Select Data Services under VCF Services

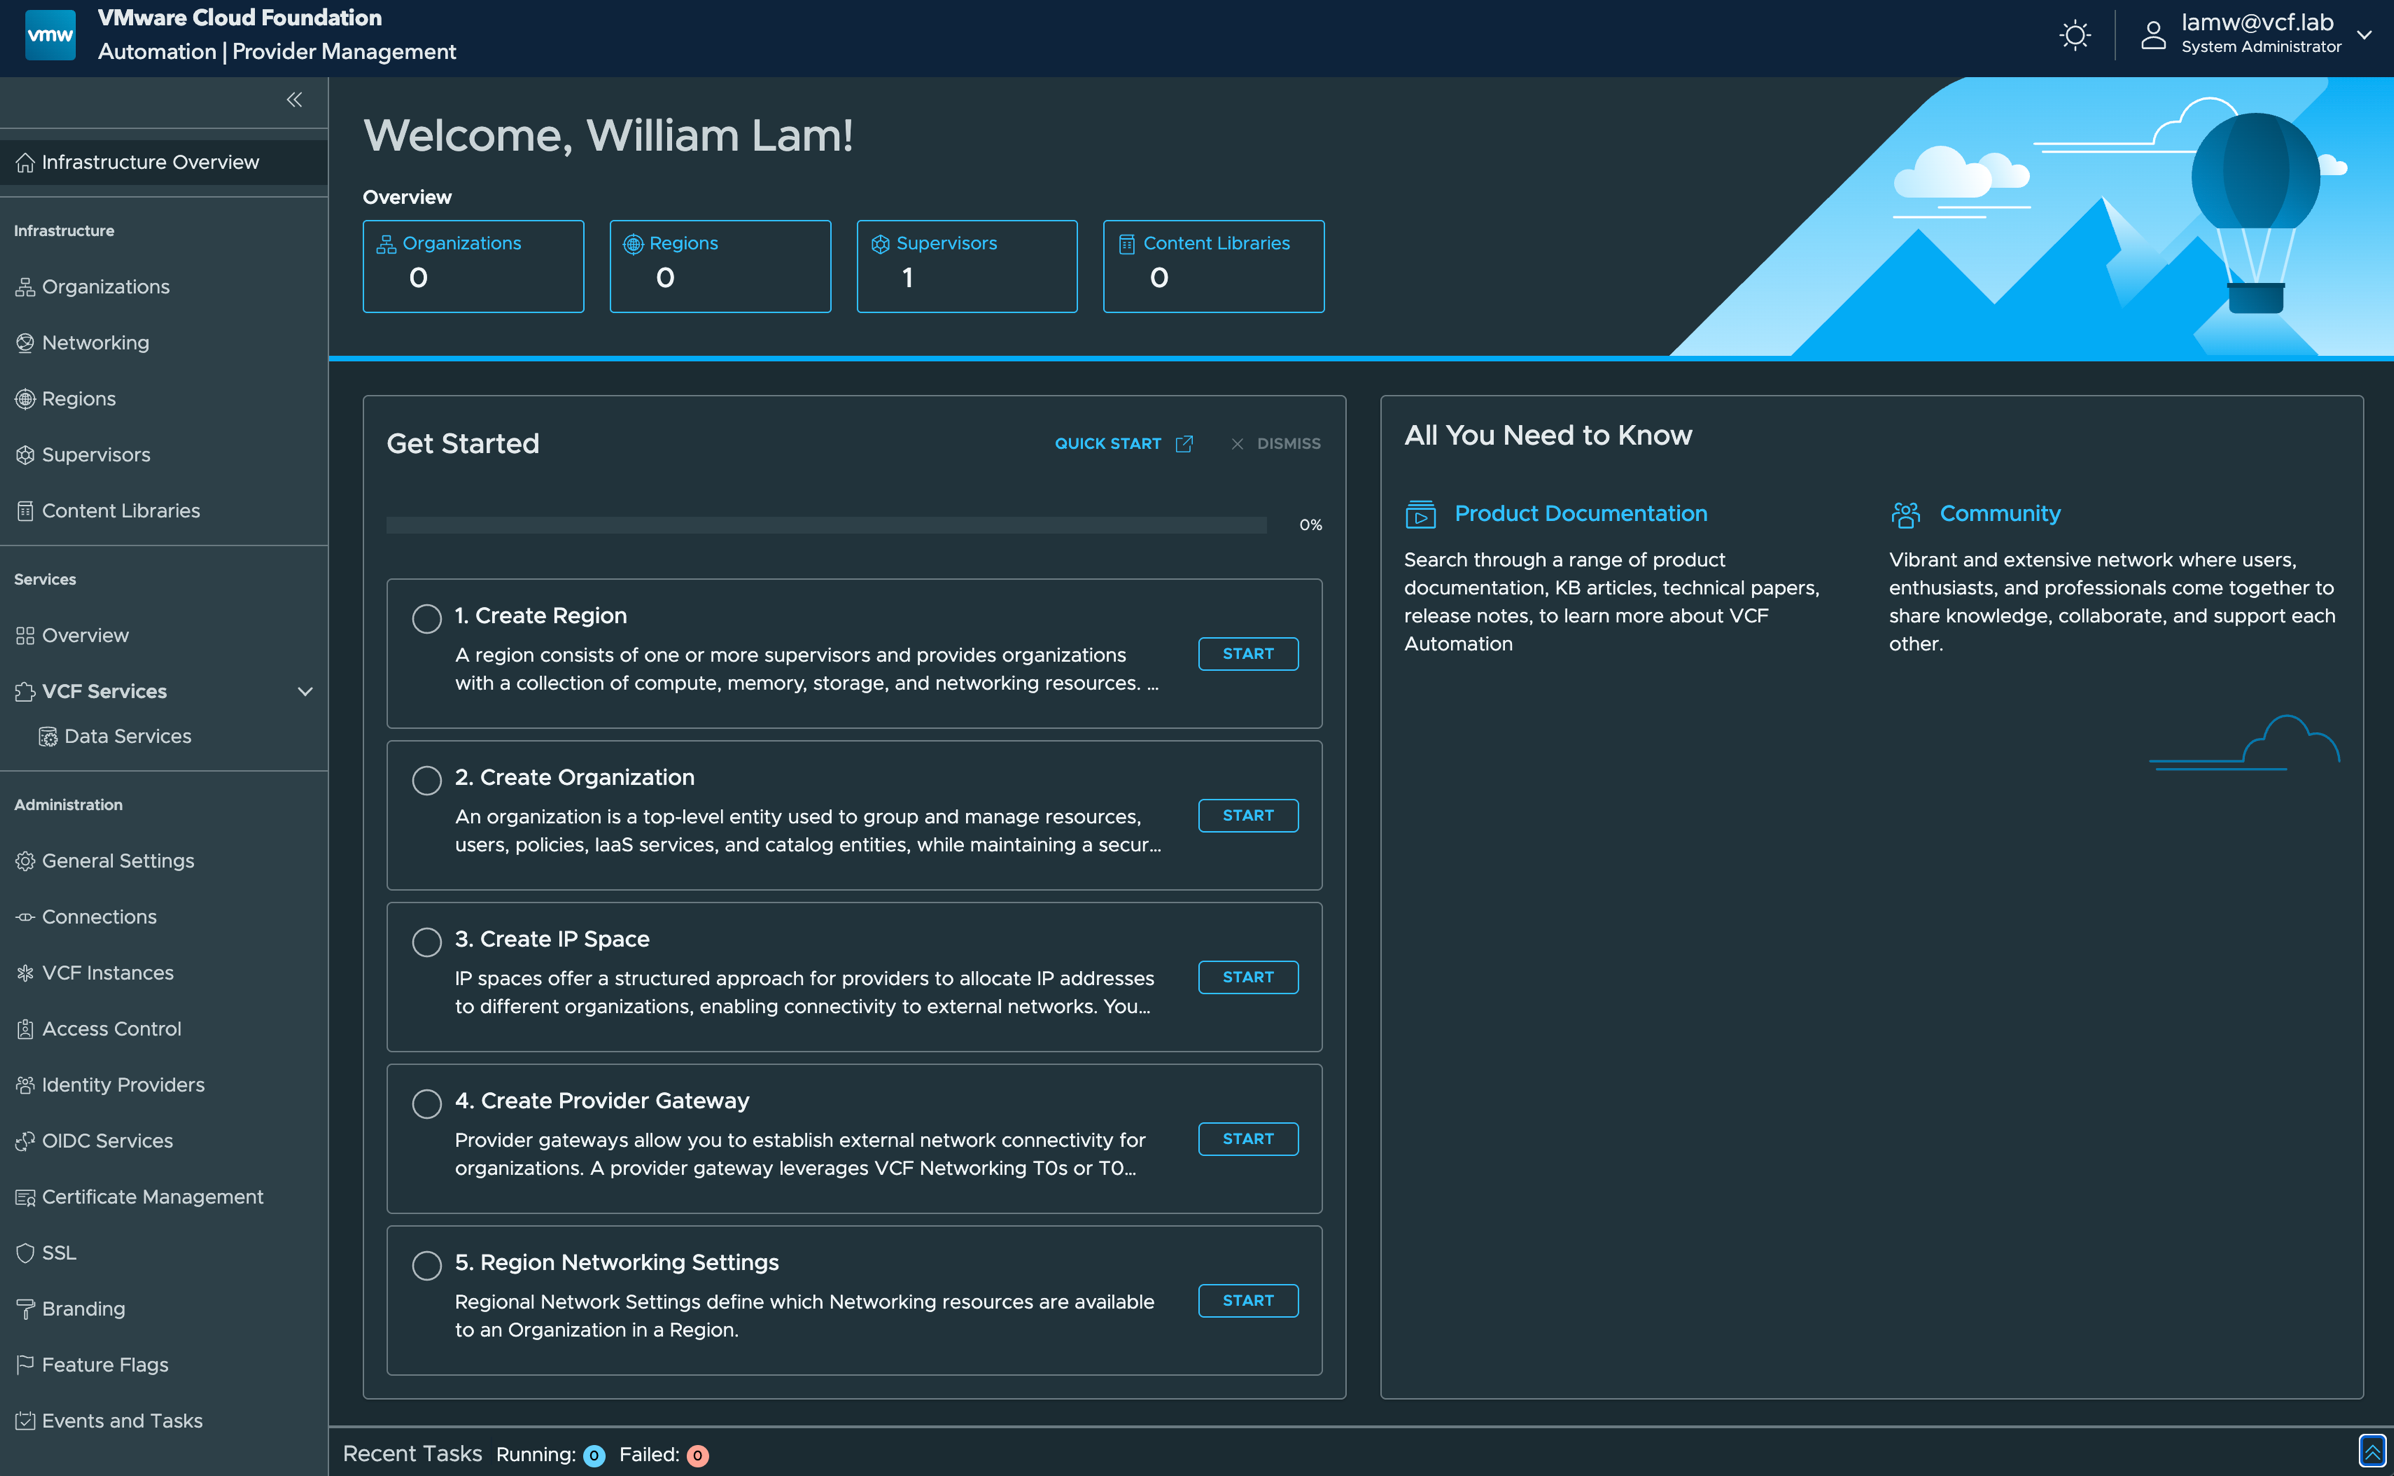tap(128, 736)
